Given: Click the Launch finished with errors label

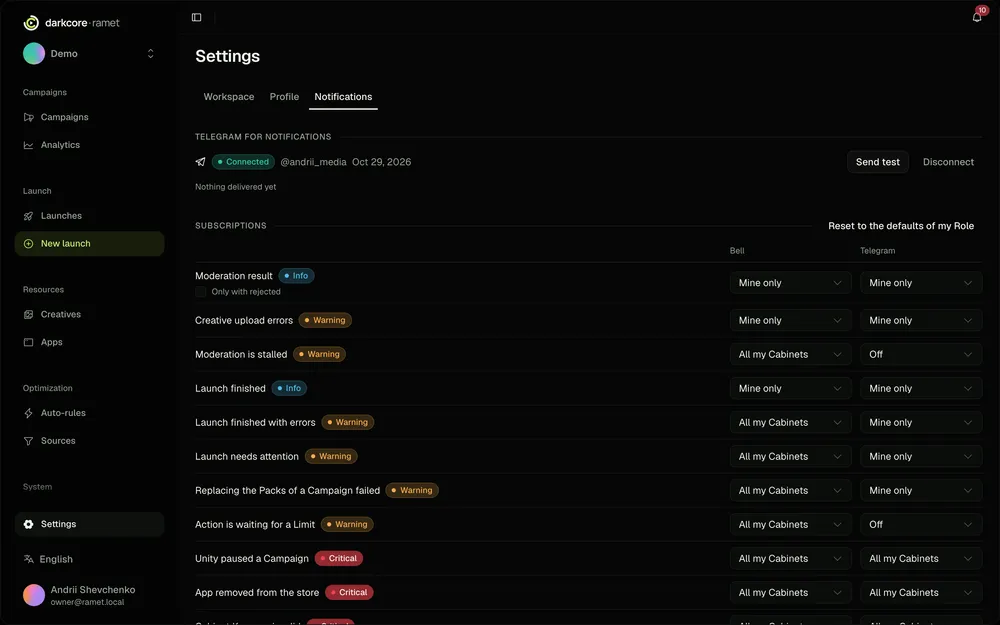Looking at the screenshot, I should click(x=255, y=422).
